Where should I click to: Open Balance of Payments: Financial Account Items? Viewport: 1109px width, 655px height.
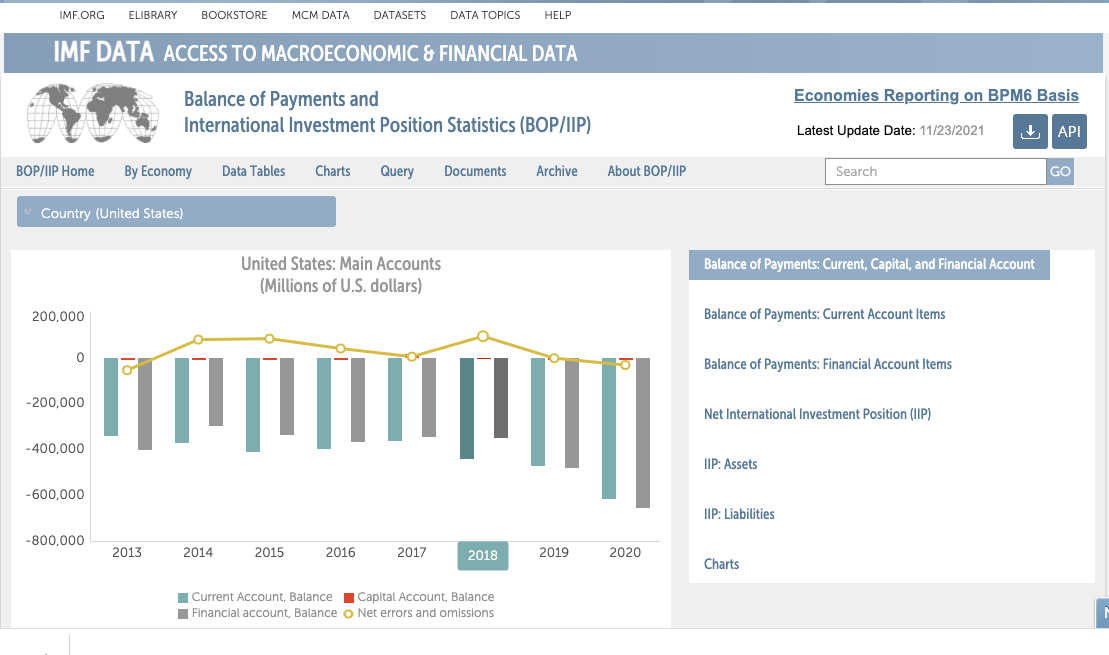pyautogui.click(x=828, y=364)
